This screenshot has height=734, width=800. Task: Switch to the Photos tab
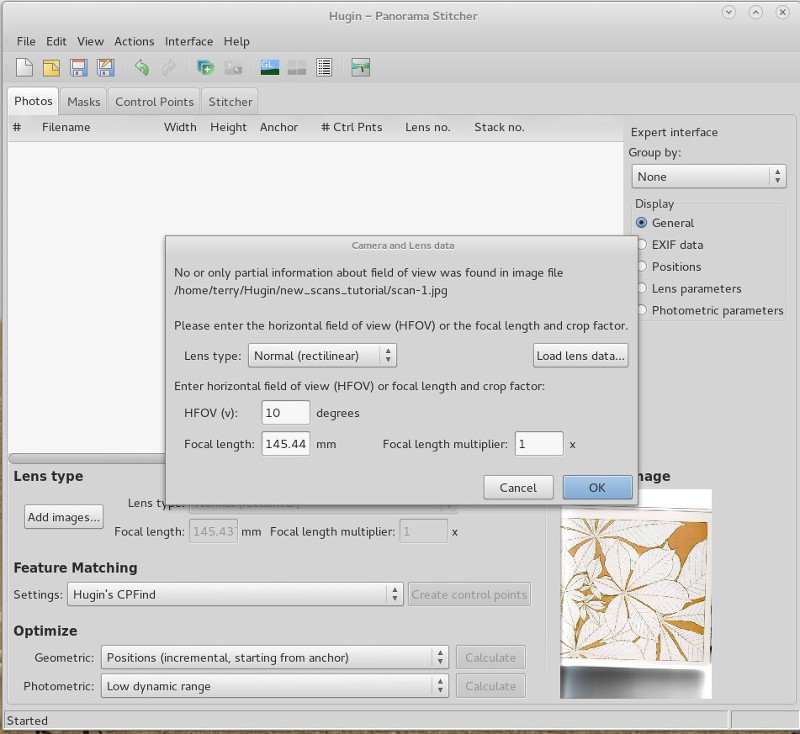tap(33, 101)
